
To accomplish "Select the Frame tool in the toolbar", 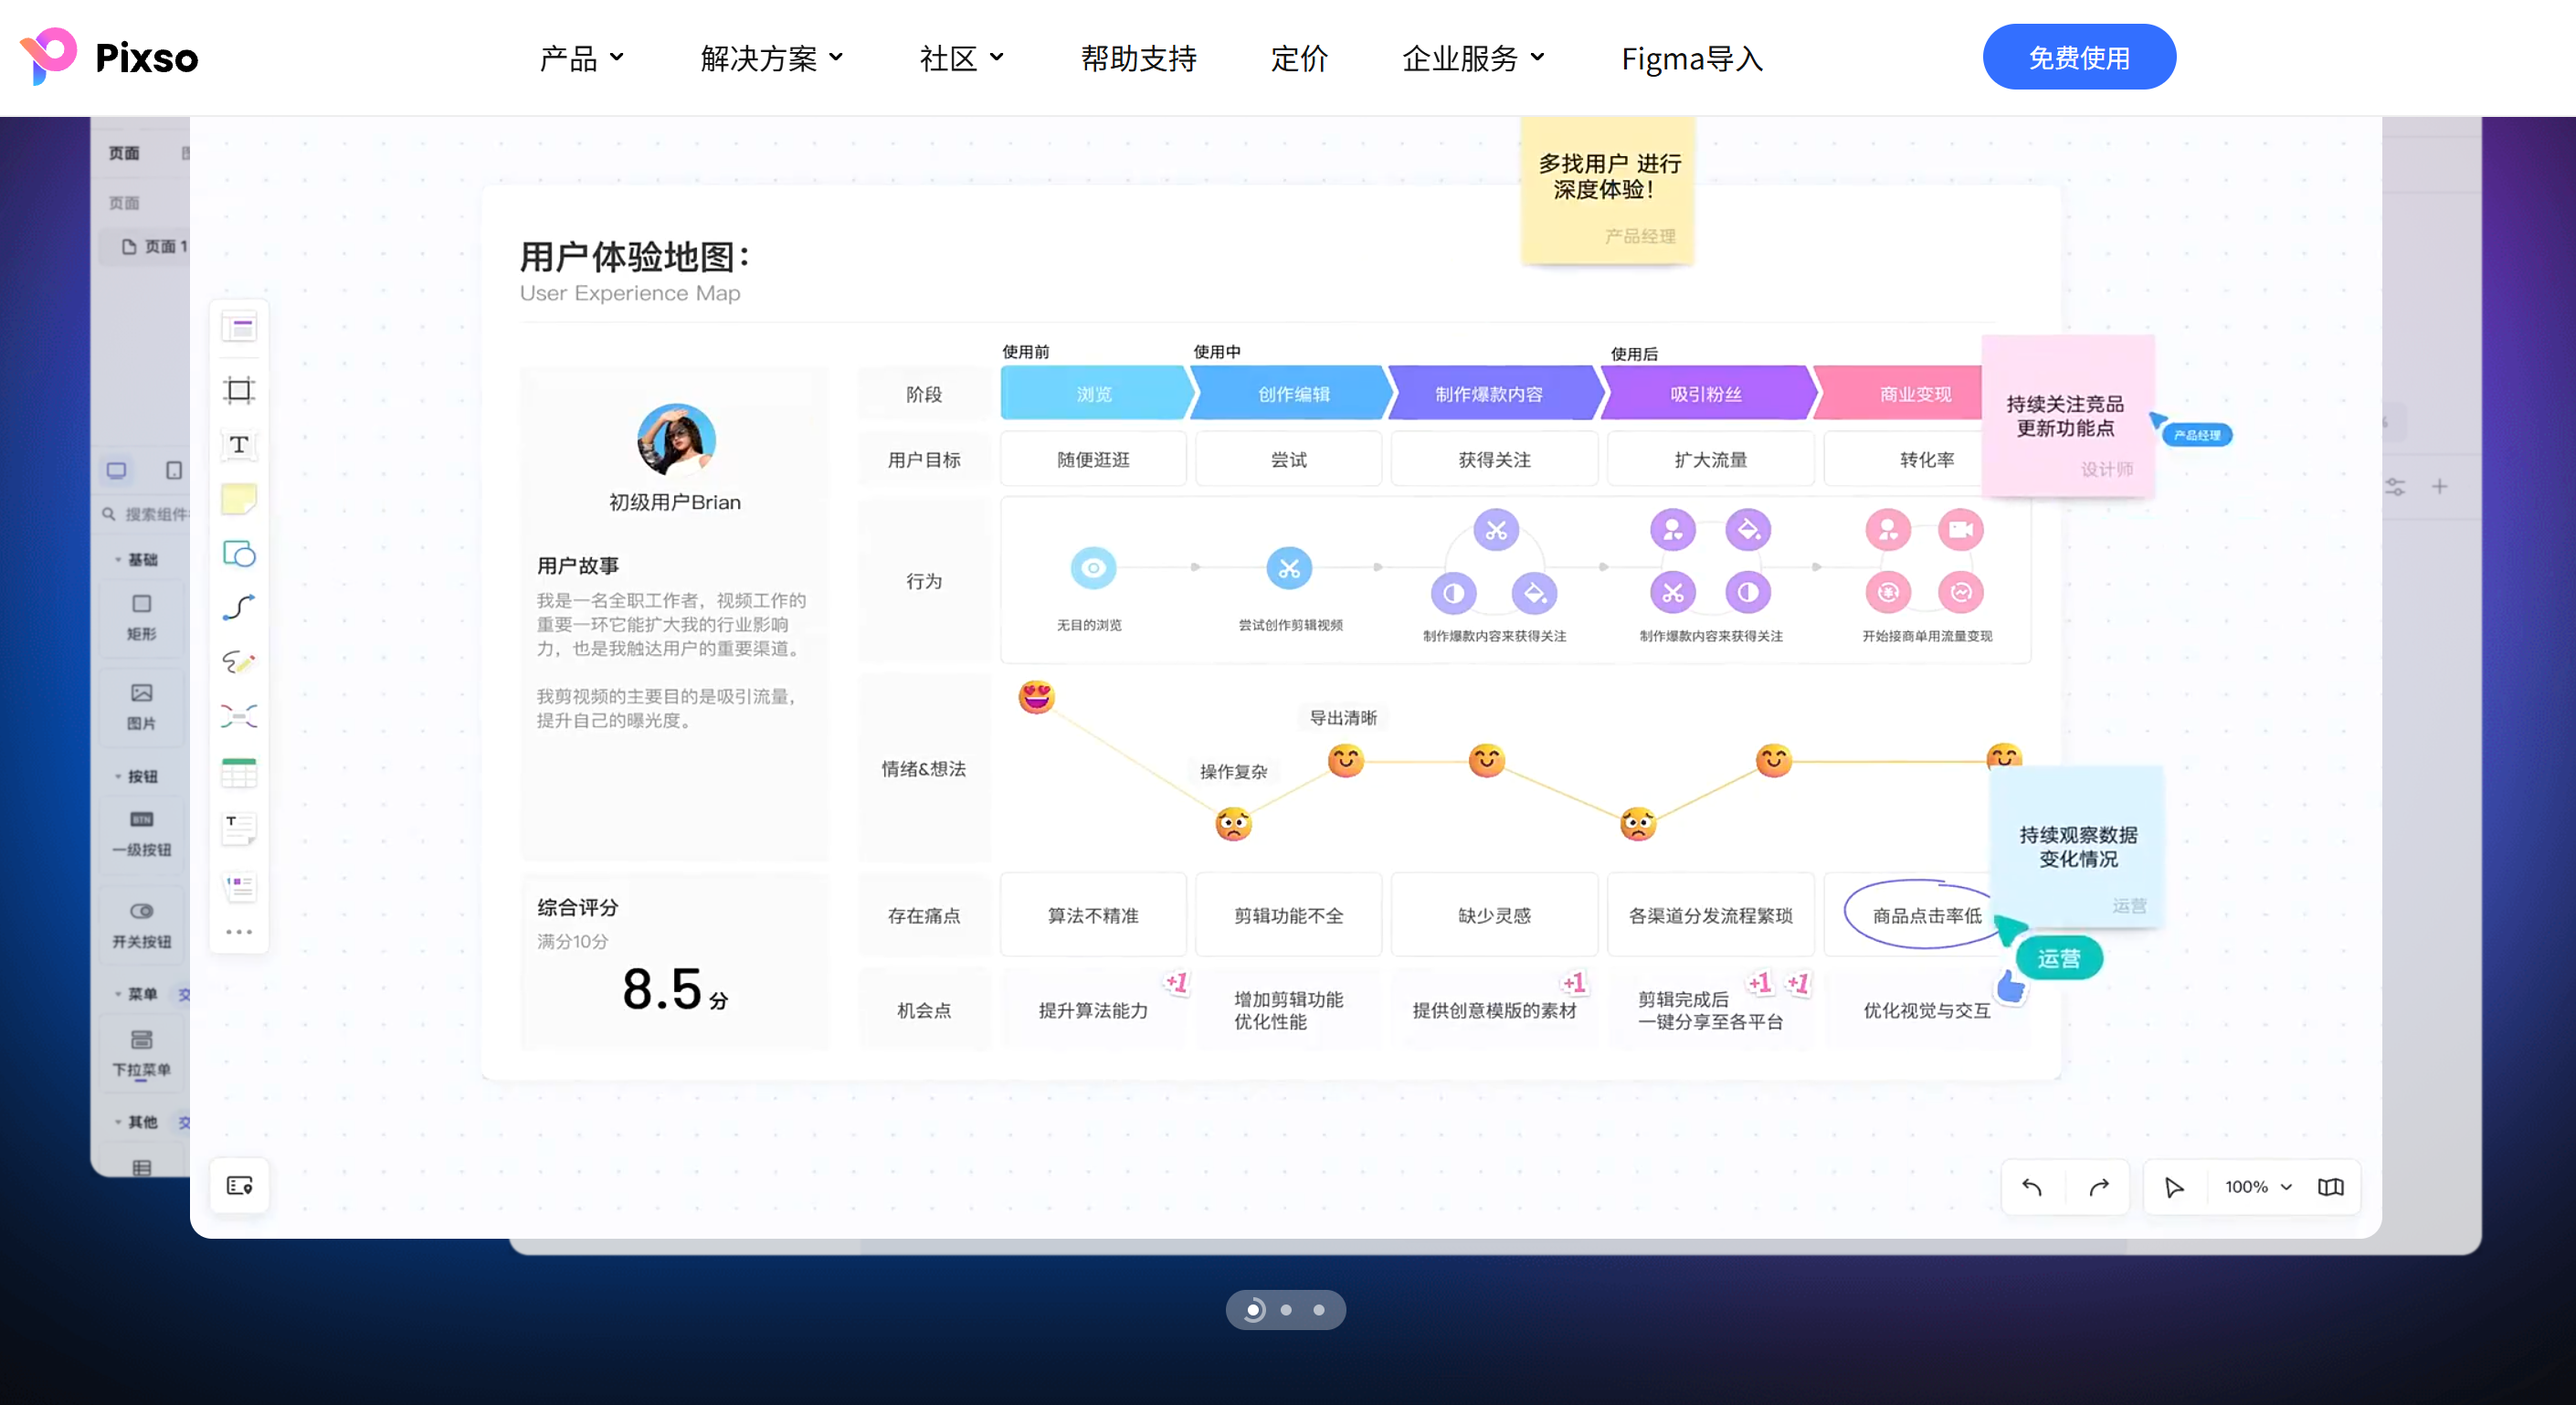I will (239, 390).
